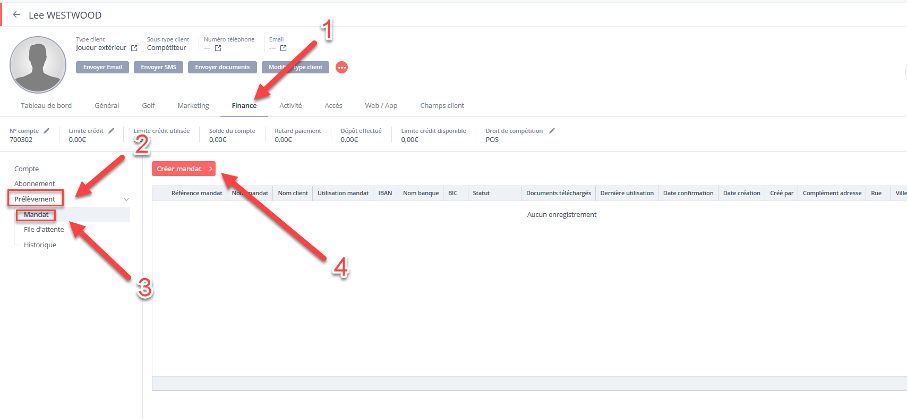The height and width of the screenshot is (420, 908).
Task: Edit Limite crédit with the pencil icon
Action: [111, 131]
